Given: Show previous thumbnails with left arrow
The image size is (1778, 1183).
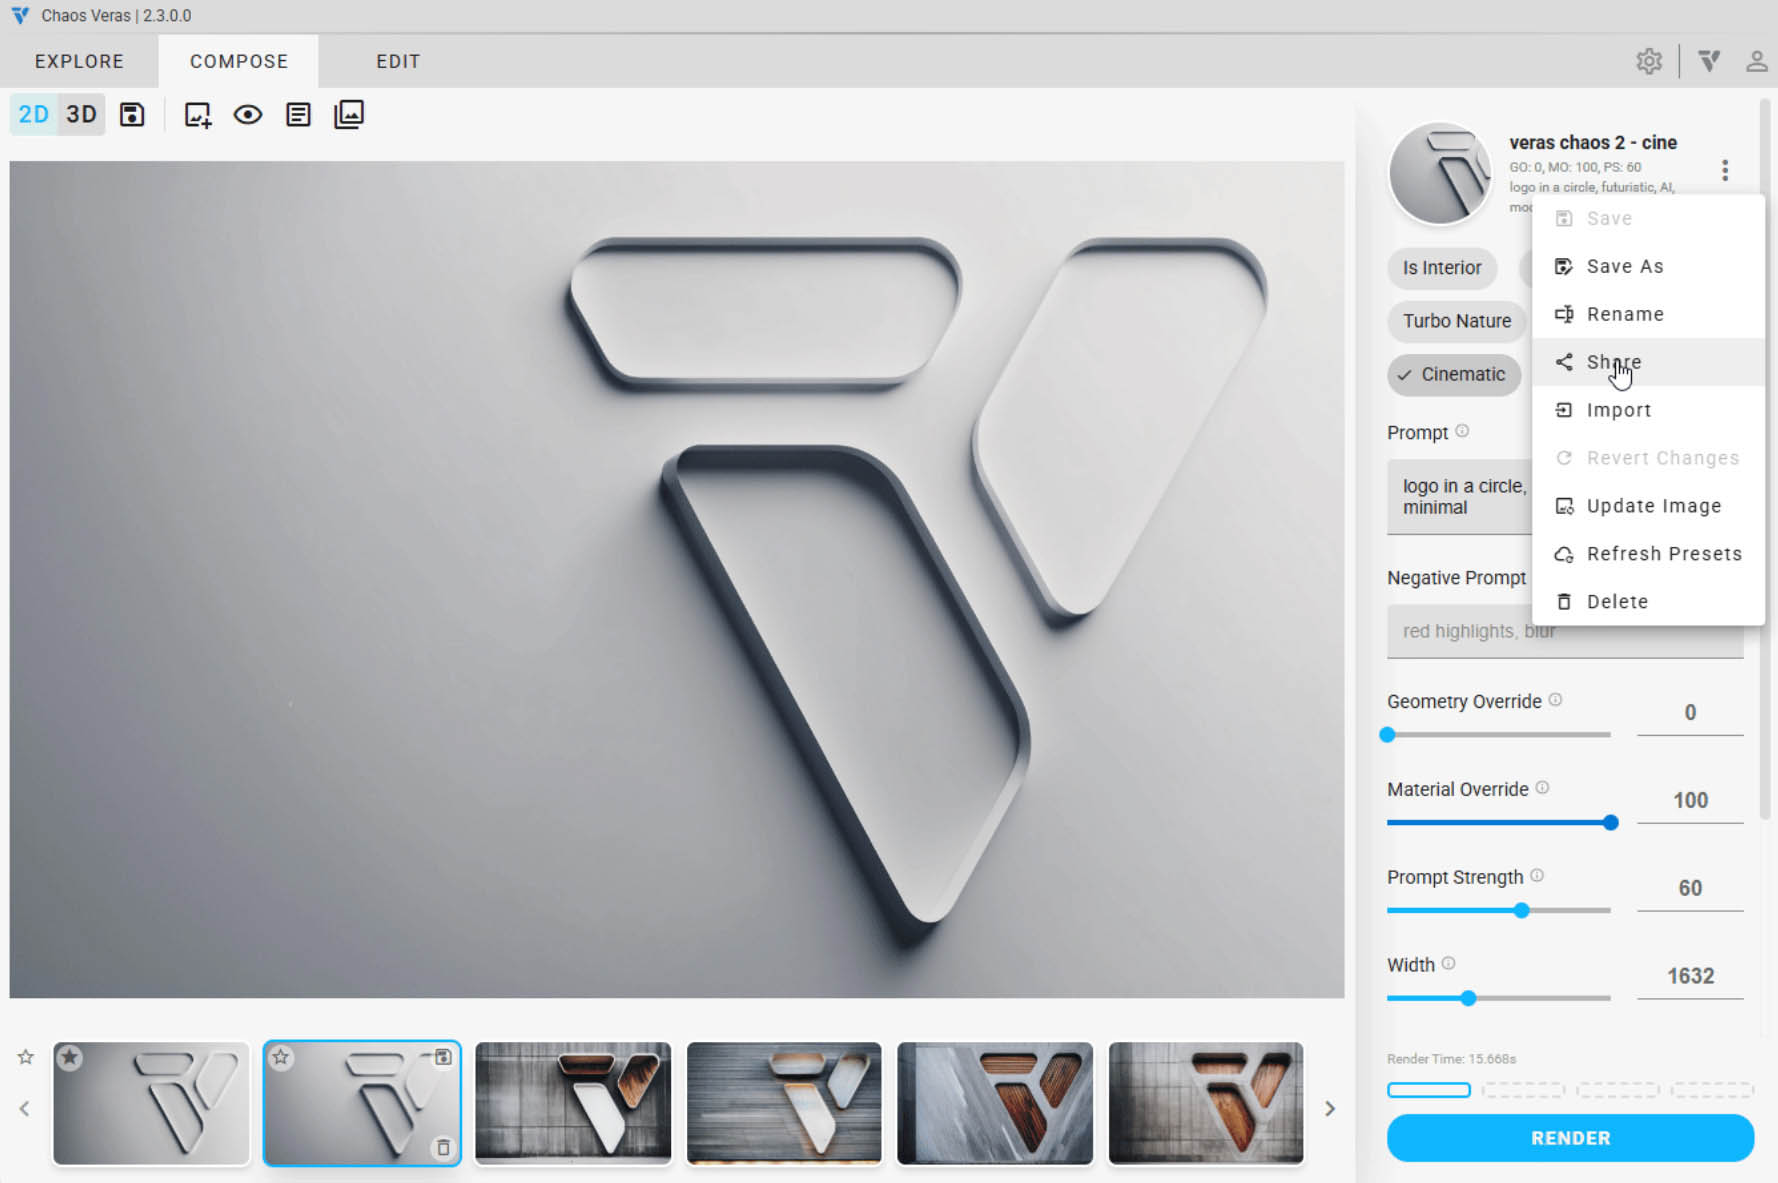Looking at the screenshot, I should pos(25,1108).
